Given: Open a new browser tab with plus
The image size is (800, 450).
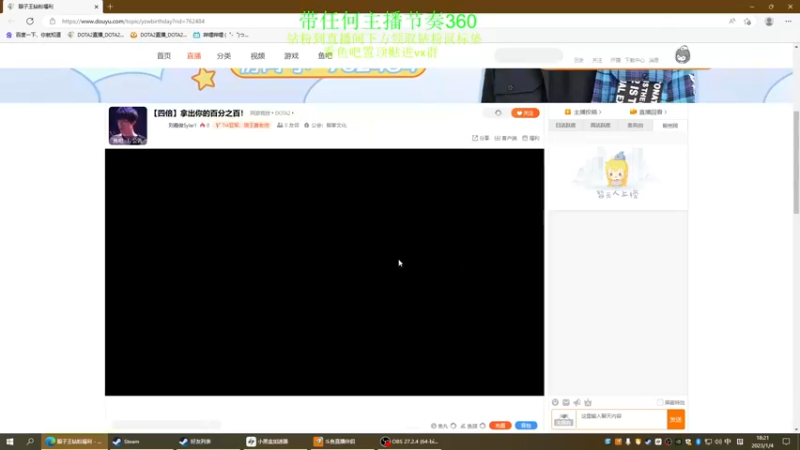Looking at the screenshot, I should [x=110, y=7].
